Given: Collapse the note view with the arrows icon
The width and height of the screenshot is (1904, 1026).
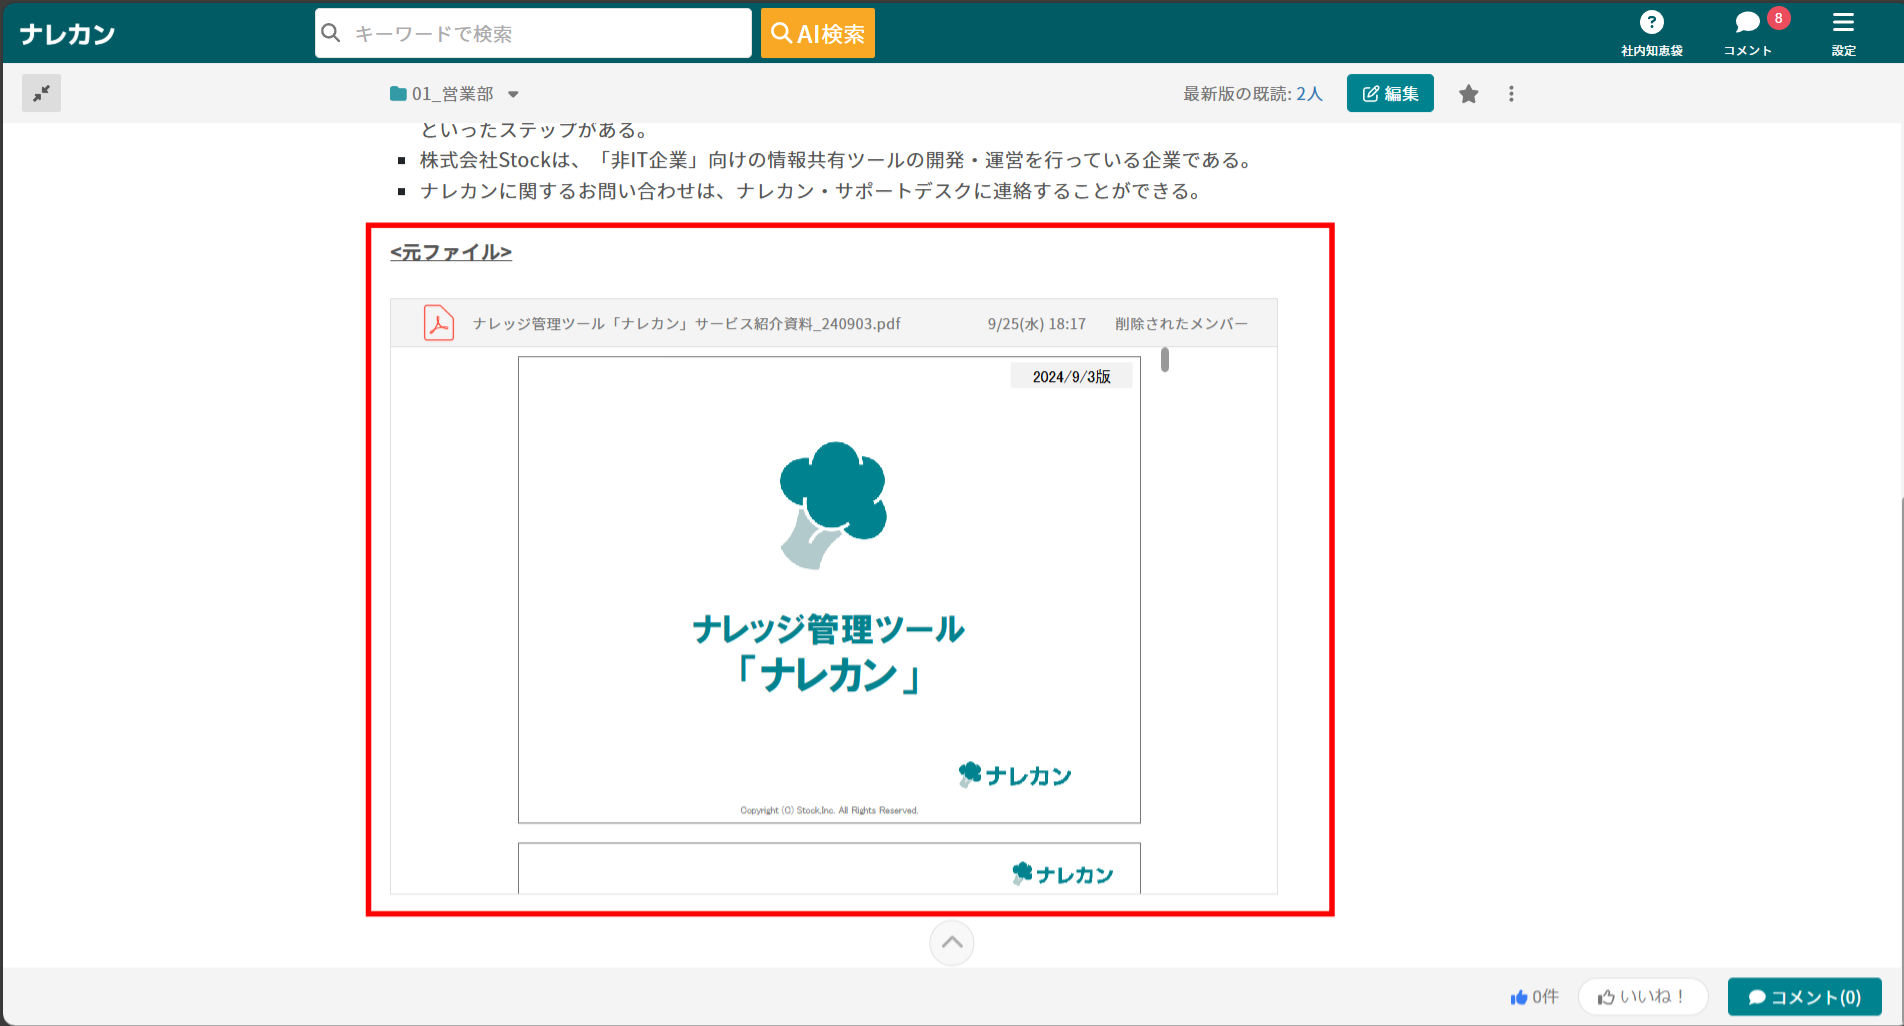Looking at the screenshot, I should [x=41, y=92].
